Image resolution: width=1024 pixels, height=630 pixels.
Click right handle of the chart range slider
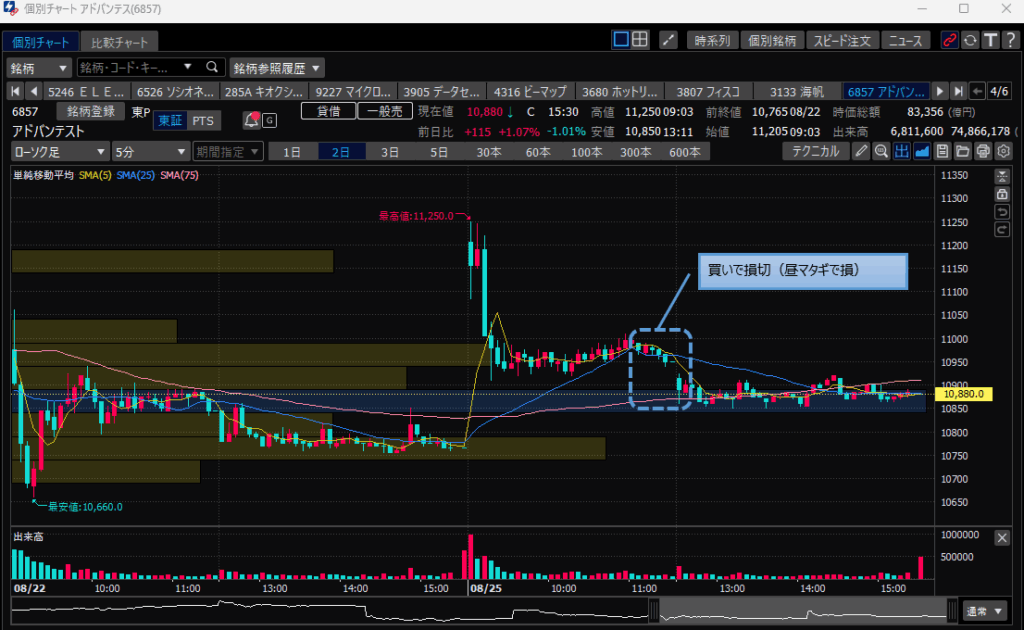click(951, 609)
